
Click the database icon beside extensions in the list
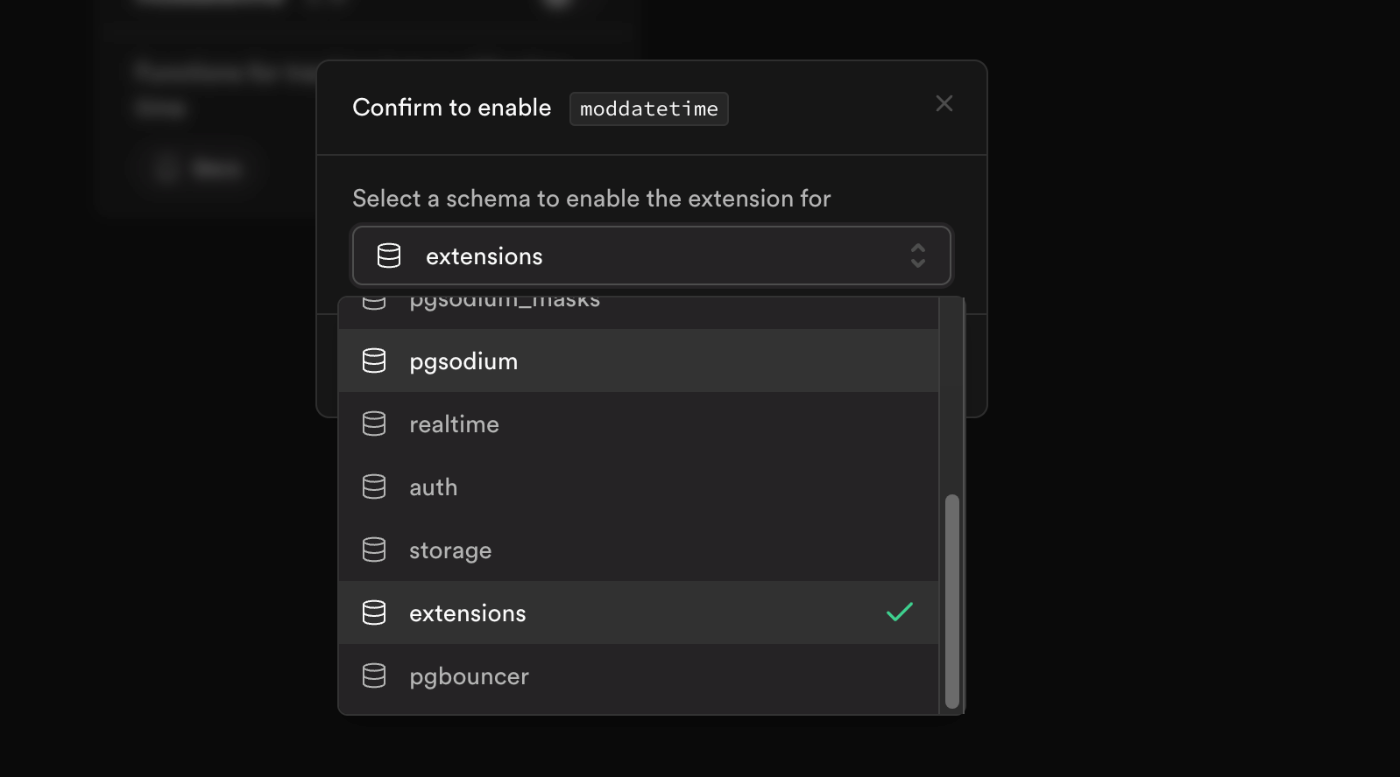tap(374, 613)
